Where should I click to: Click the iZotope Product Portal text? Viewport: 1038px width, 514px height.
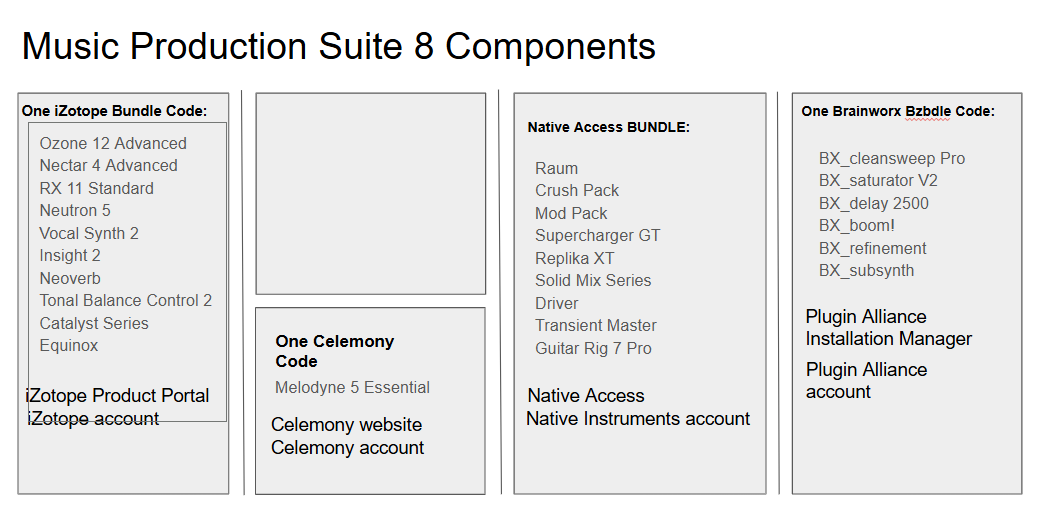click(117, 395)
